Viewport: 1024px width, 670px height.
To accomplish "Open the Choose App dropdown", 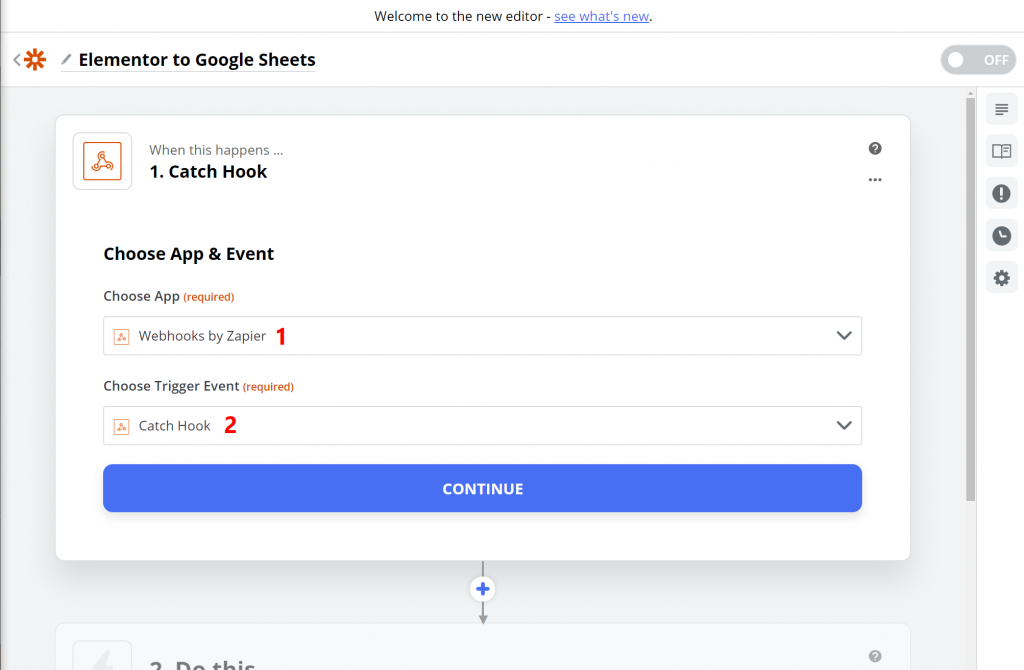I will [x=482, y=336].
